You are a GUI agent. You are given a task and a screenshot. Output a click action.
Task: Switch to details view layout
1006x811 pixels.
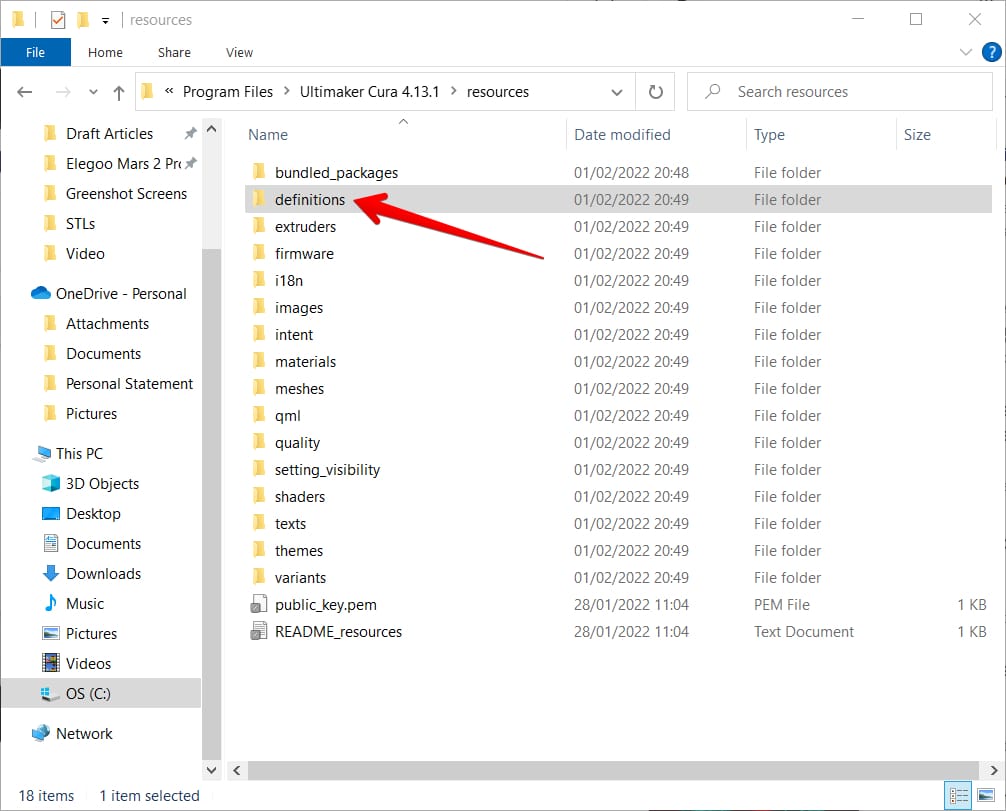pos(959,796)
